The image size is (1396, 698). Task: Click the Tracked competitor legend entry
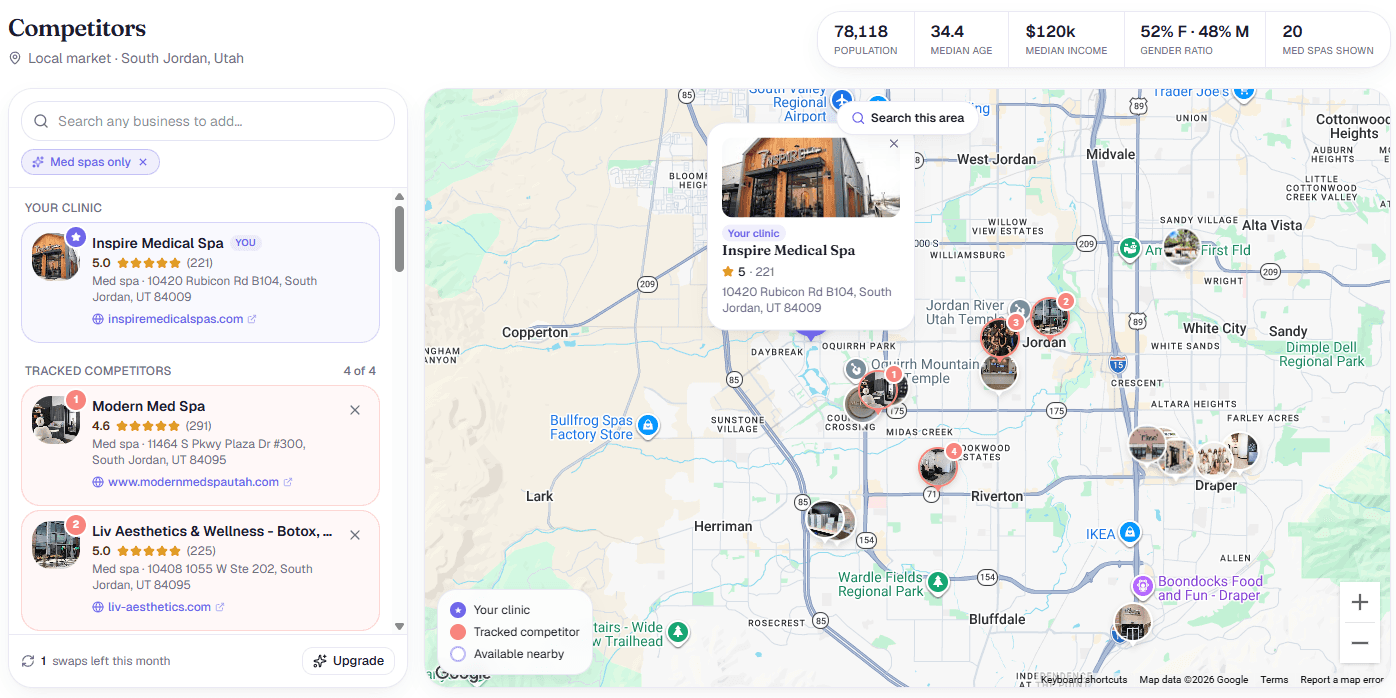(515, 632)
